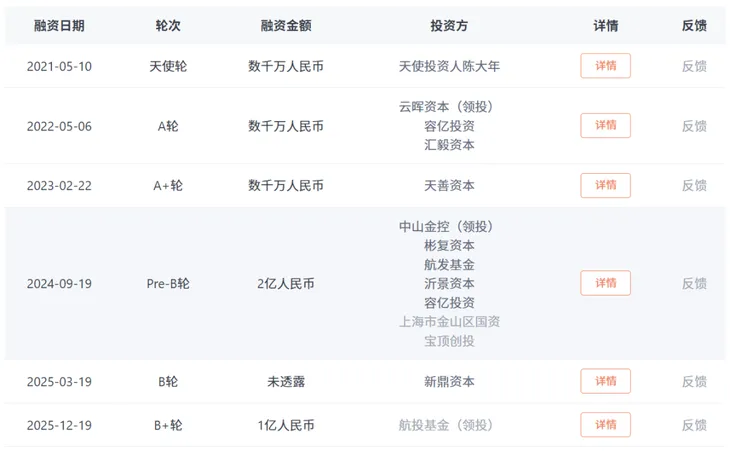Image resolution: width=730 pixels, height=451 pixels.
Task: Open investor 天善资本
Action: click(x=449, y=185)
